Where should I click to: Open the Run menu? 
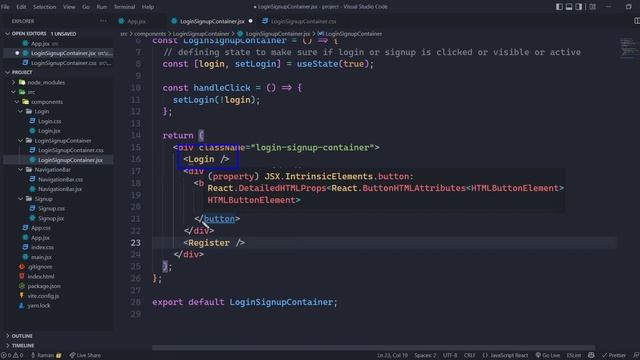(x=102, y=7)
